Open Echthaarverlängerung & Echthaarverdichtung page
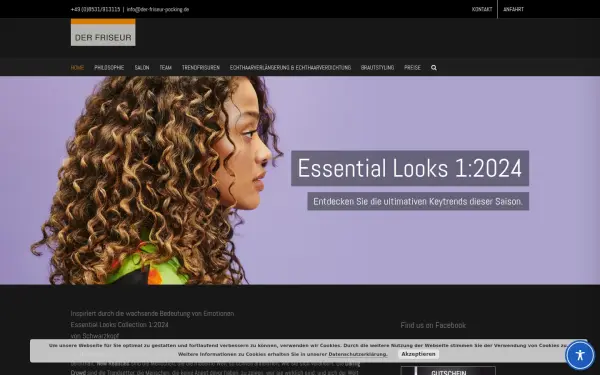The image size is (600, 375). coord(290,68)
